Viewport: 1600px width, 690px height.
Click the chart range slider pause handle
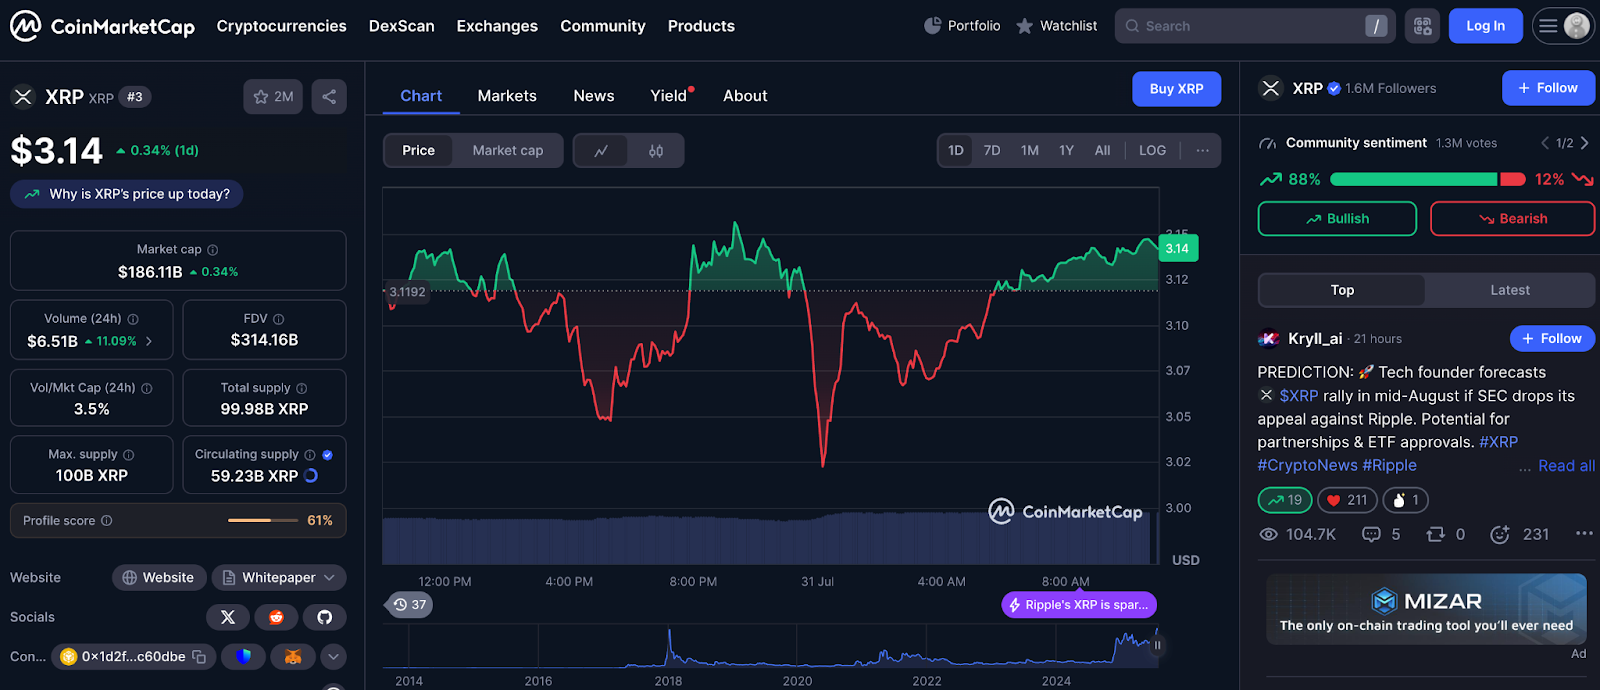1158,645
